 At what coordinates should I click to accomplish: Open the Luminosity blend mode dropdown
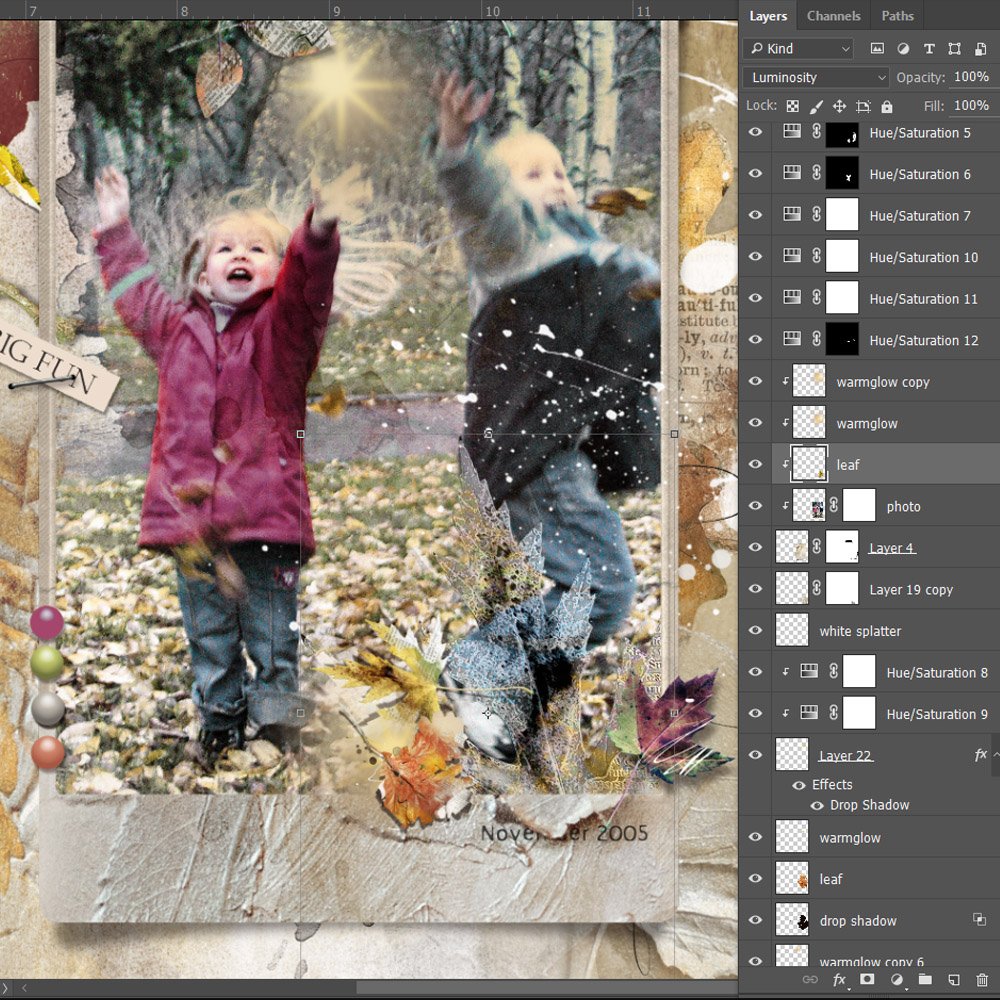pyautogui.click(x=816, y=77)
